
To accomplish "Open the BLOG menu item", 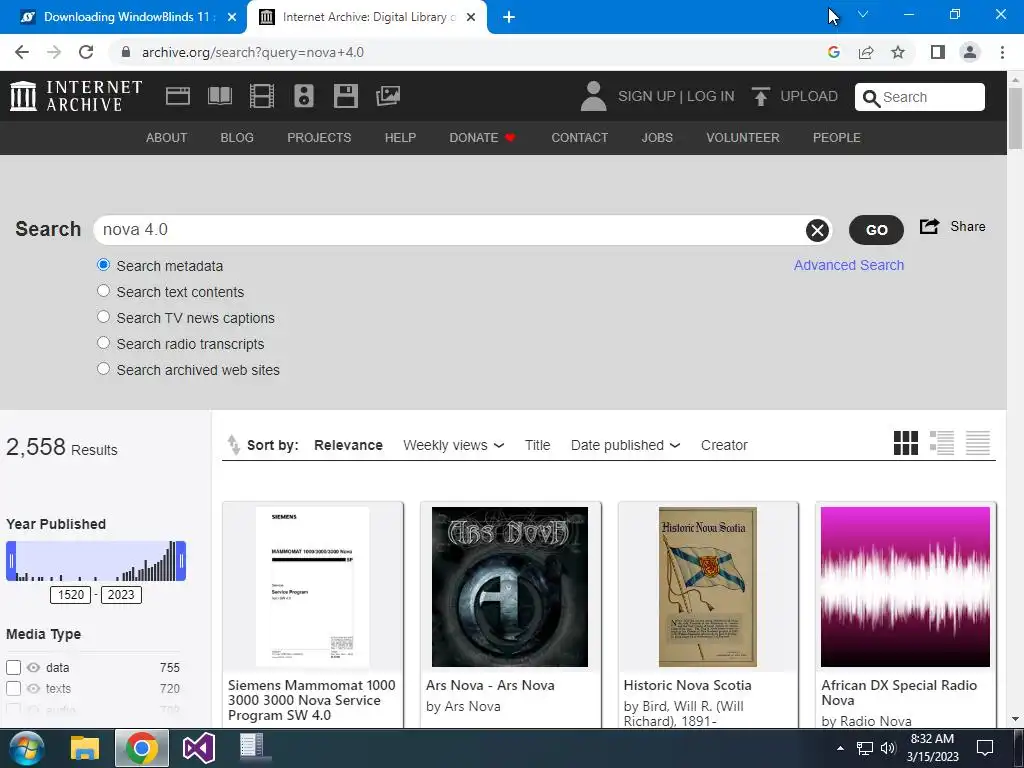I will pyautogui.click(x=237, y=138).
